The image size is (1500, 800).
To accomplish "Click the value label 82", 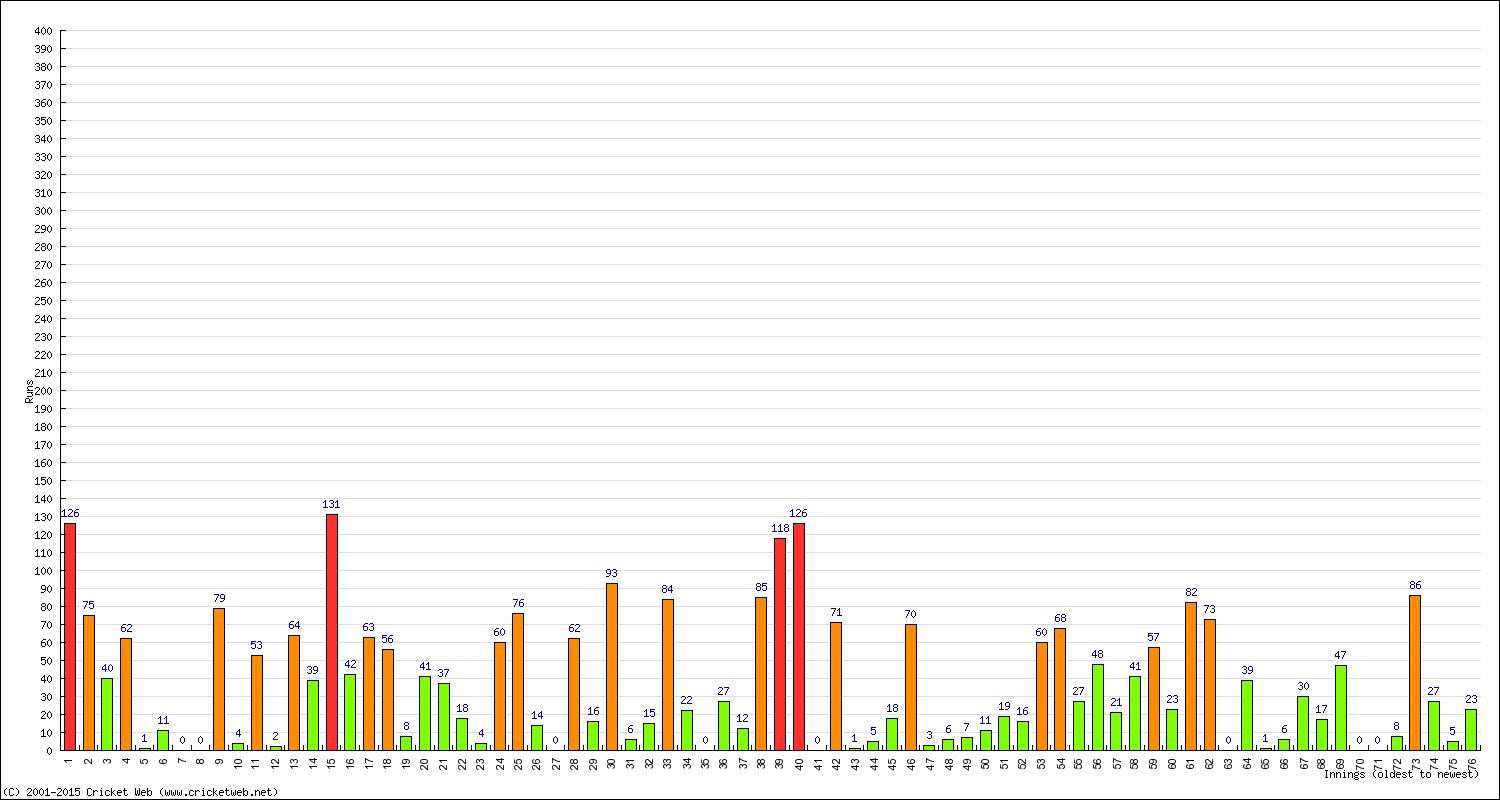I will point(1191,592).
